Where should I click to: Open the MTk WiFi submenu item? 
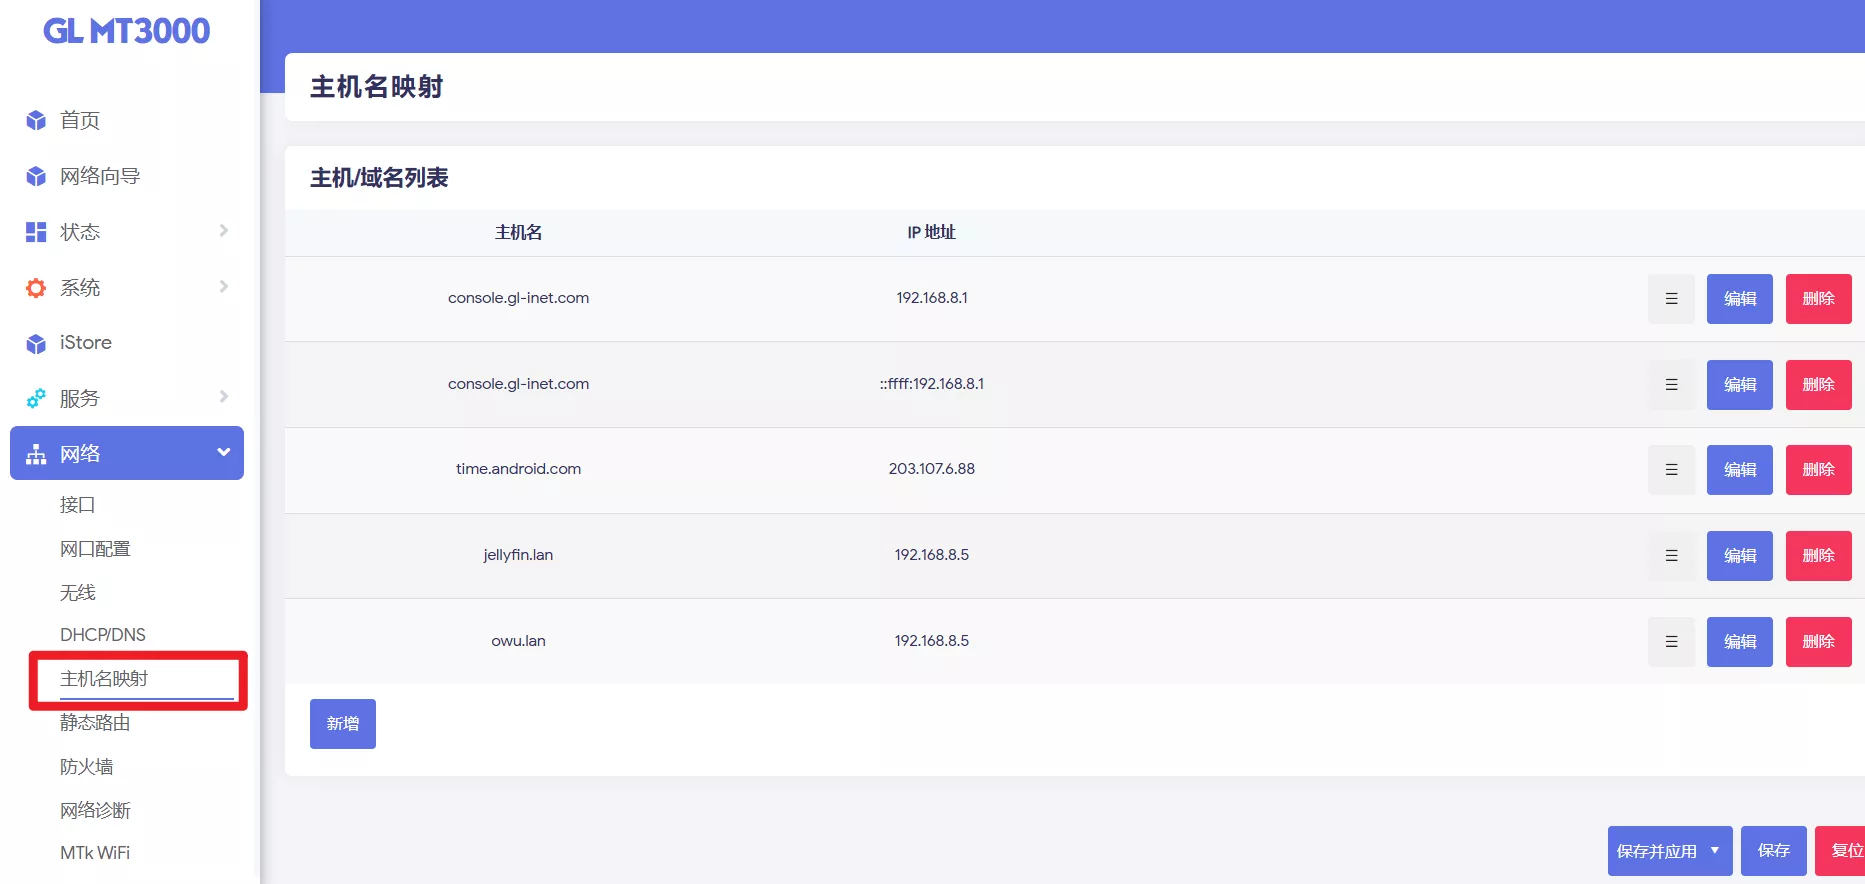[x=95, y=853]
